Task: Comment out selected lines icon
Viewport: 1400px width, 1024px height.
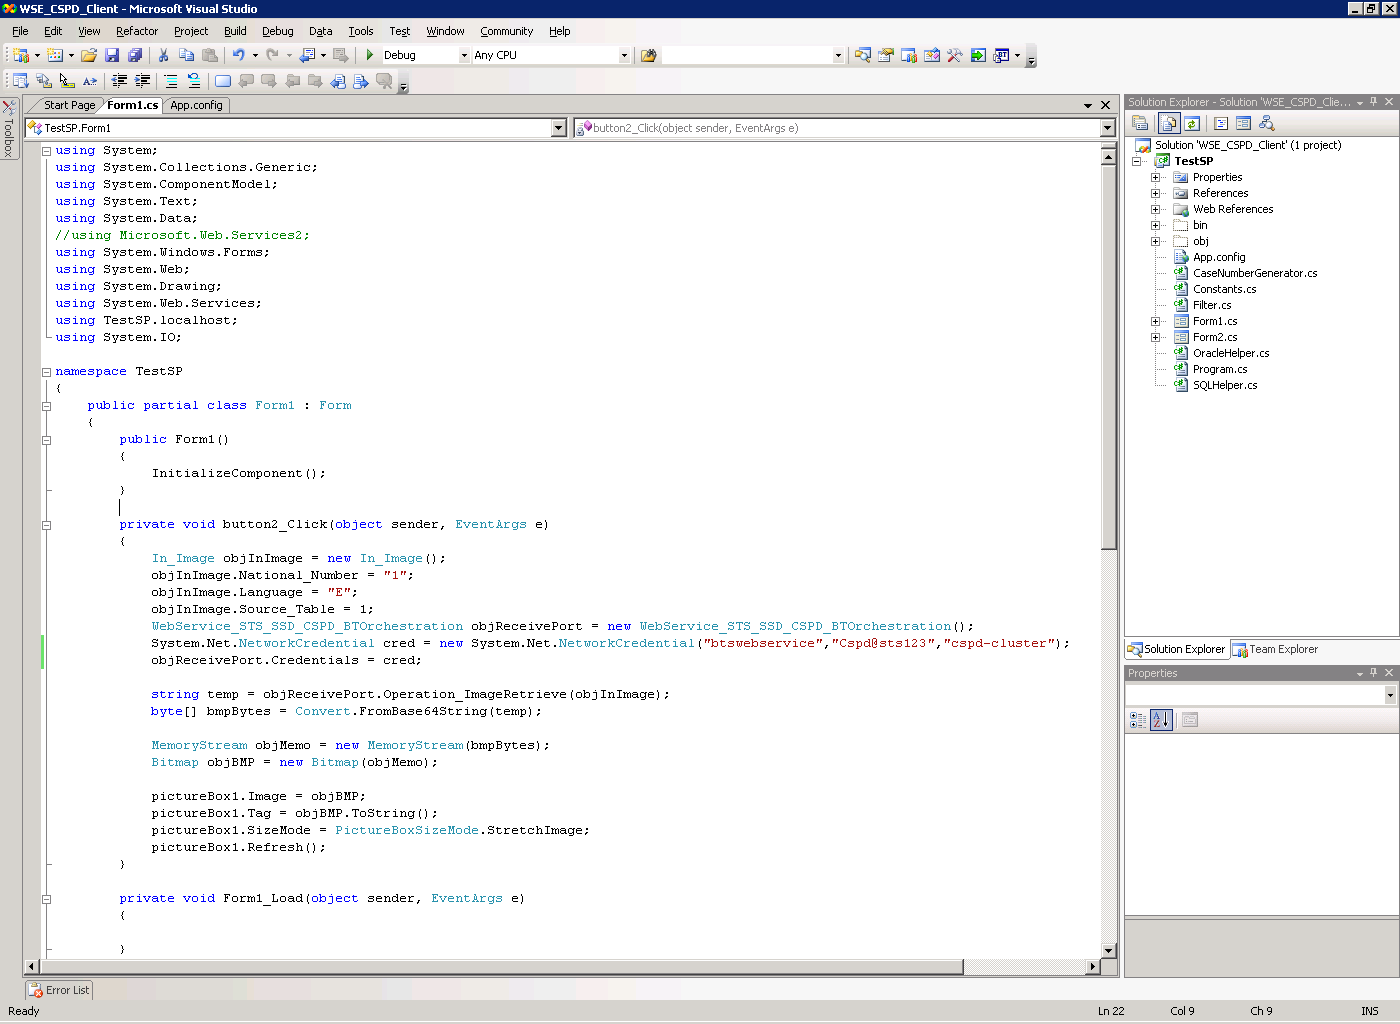Action: pyautogui.click(x=171, y=81)
